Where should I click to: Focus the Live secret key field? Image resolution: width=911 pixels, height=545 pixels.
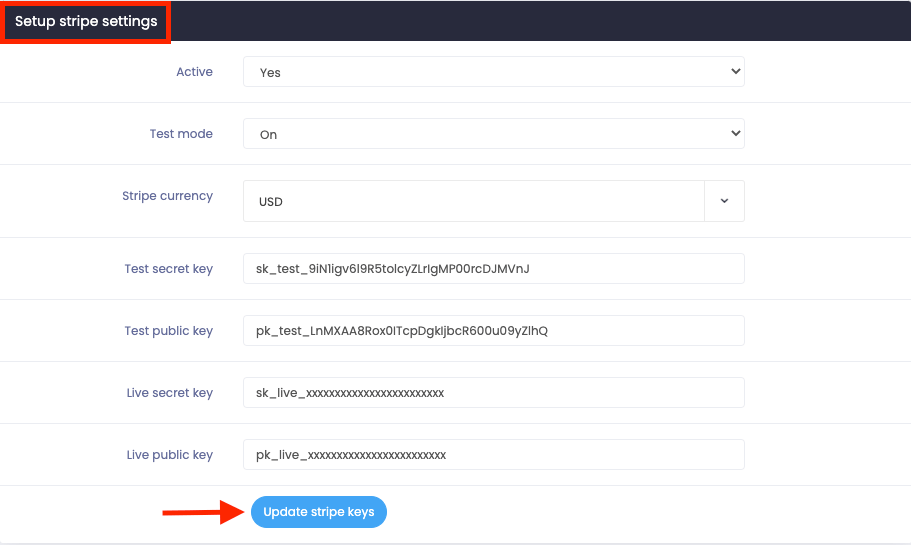coord(493,393)
